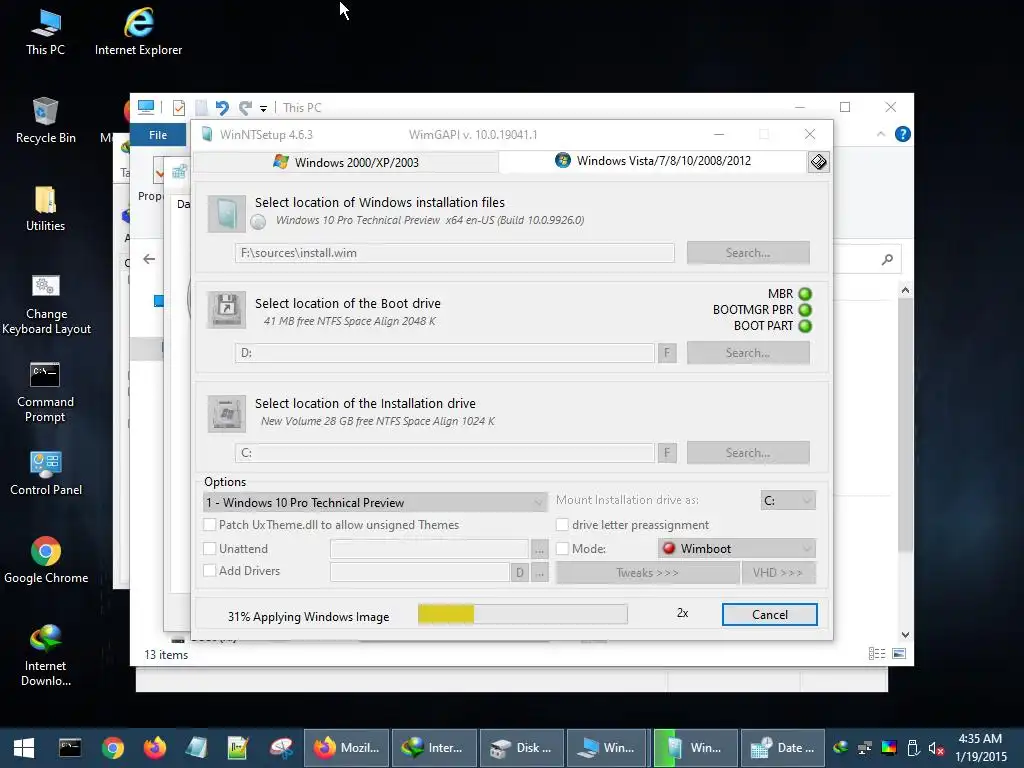The image size is (1024, 768).
Task: Switch to Disk Management taskbar window
Action: tap(522, 748)
